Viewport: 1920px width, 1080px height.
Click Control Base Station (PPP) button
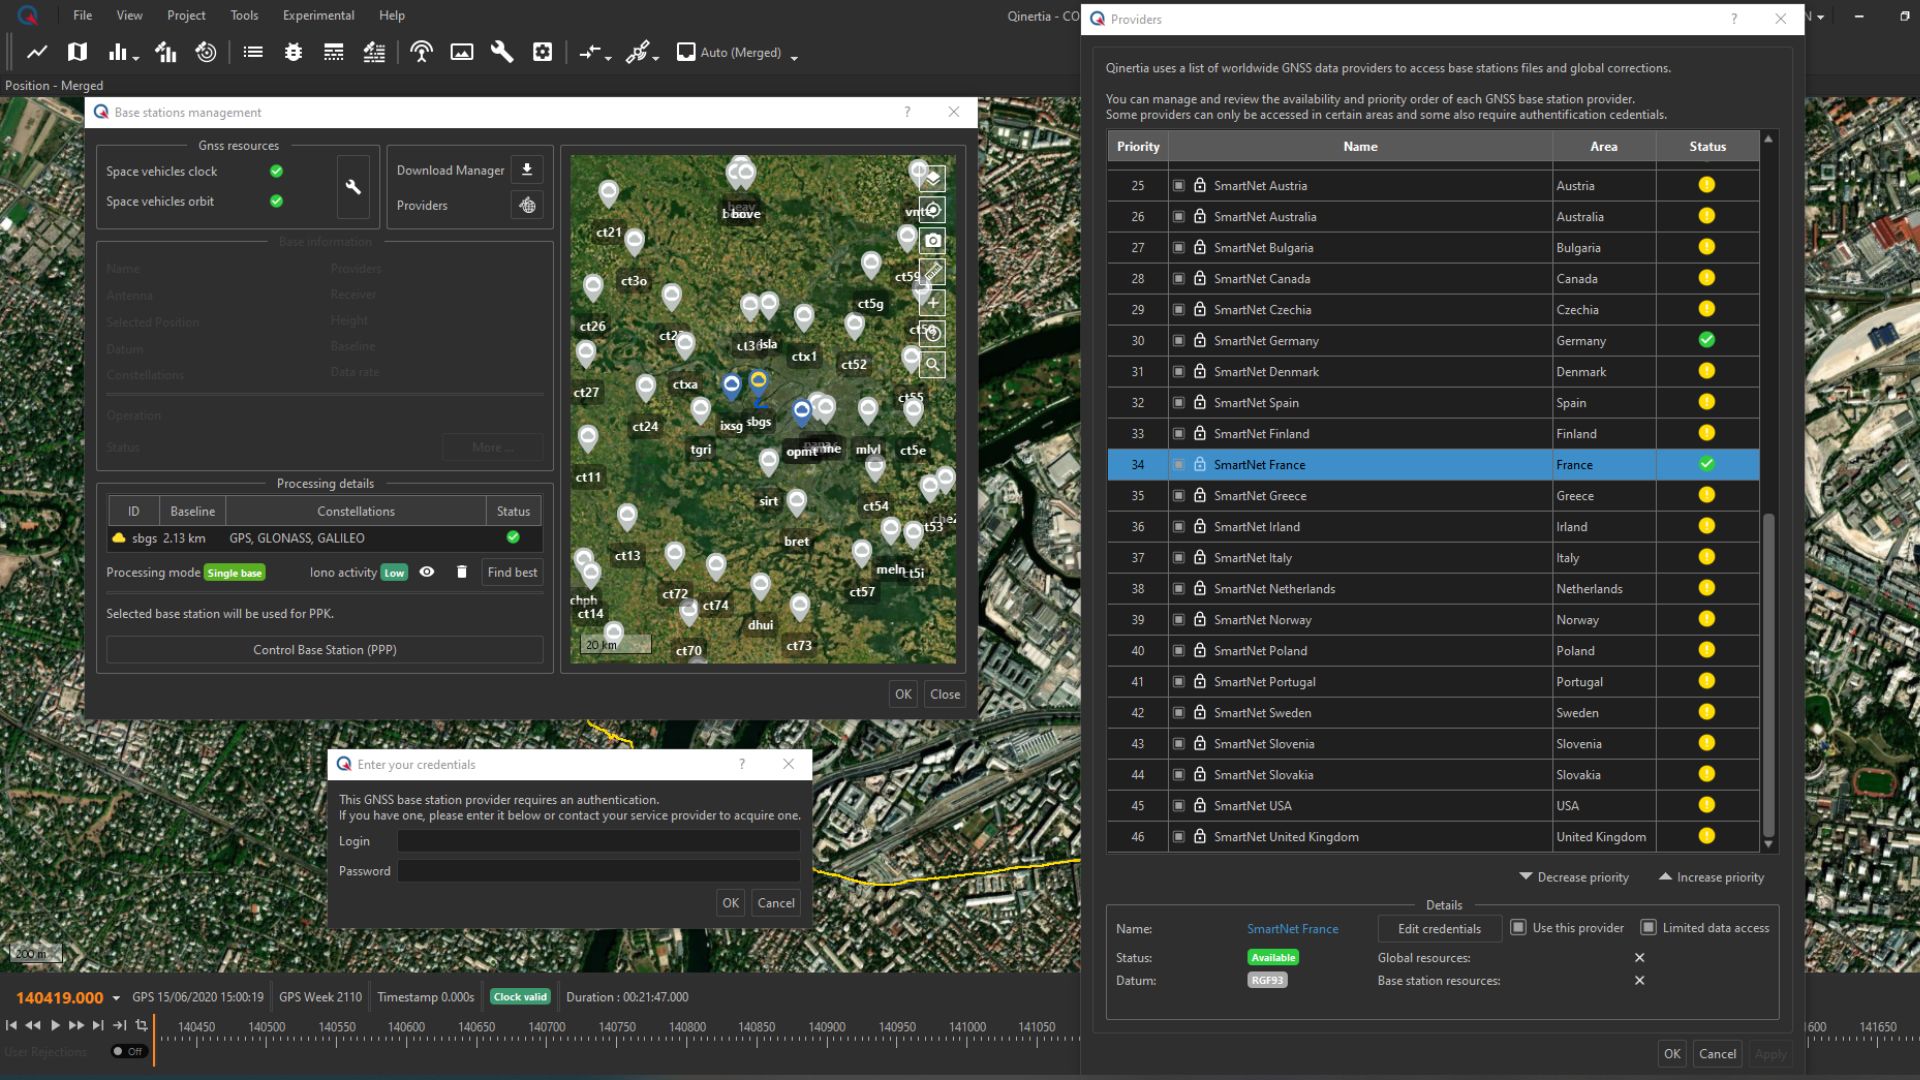pos(325,650)
